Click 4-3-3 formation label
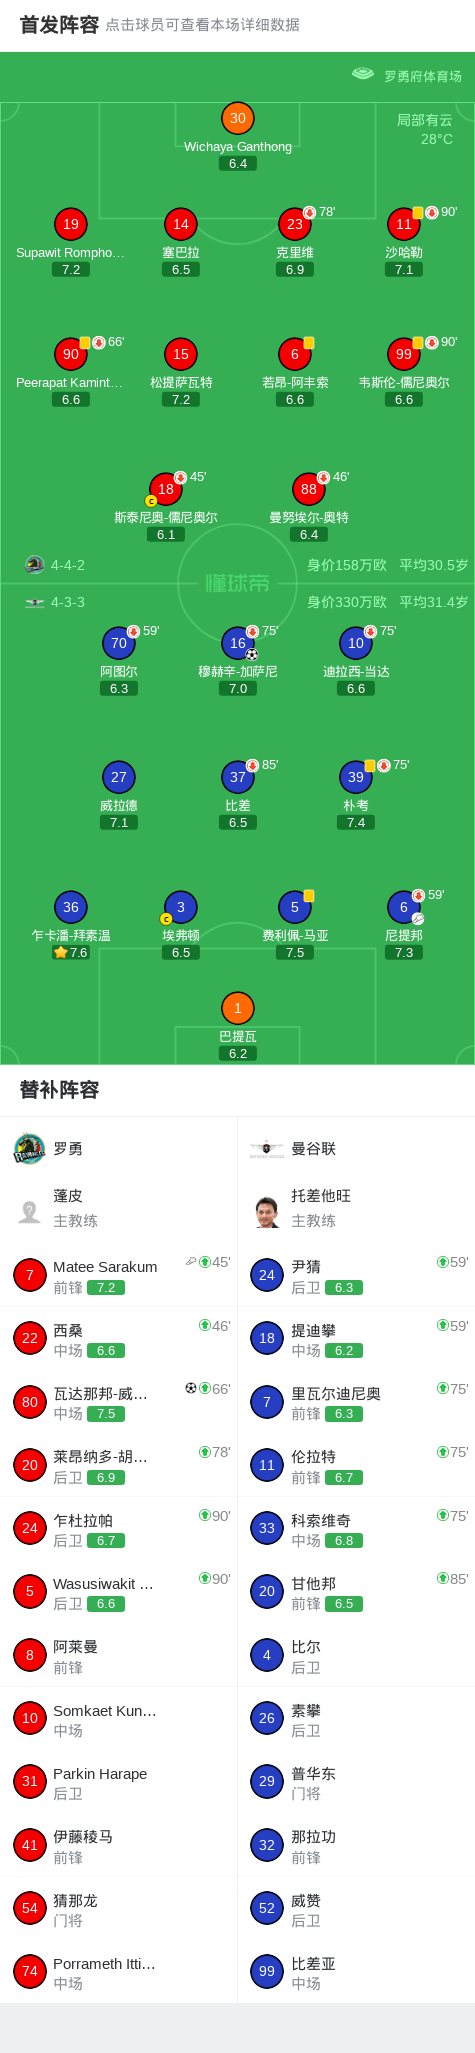 coord(68,602)
